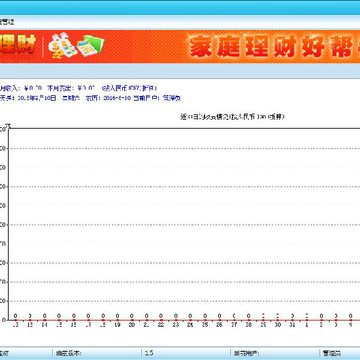Select the data point for day 24

pos(190,320)
